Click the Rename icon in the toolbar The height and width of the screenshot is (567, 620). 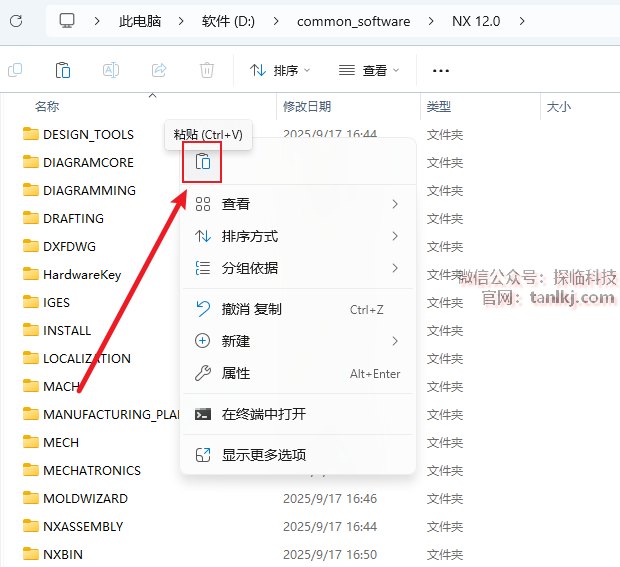pyautogui.click(x=111, y=70)
